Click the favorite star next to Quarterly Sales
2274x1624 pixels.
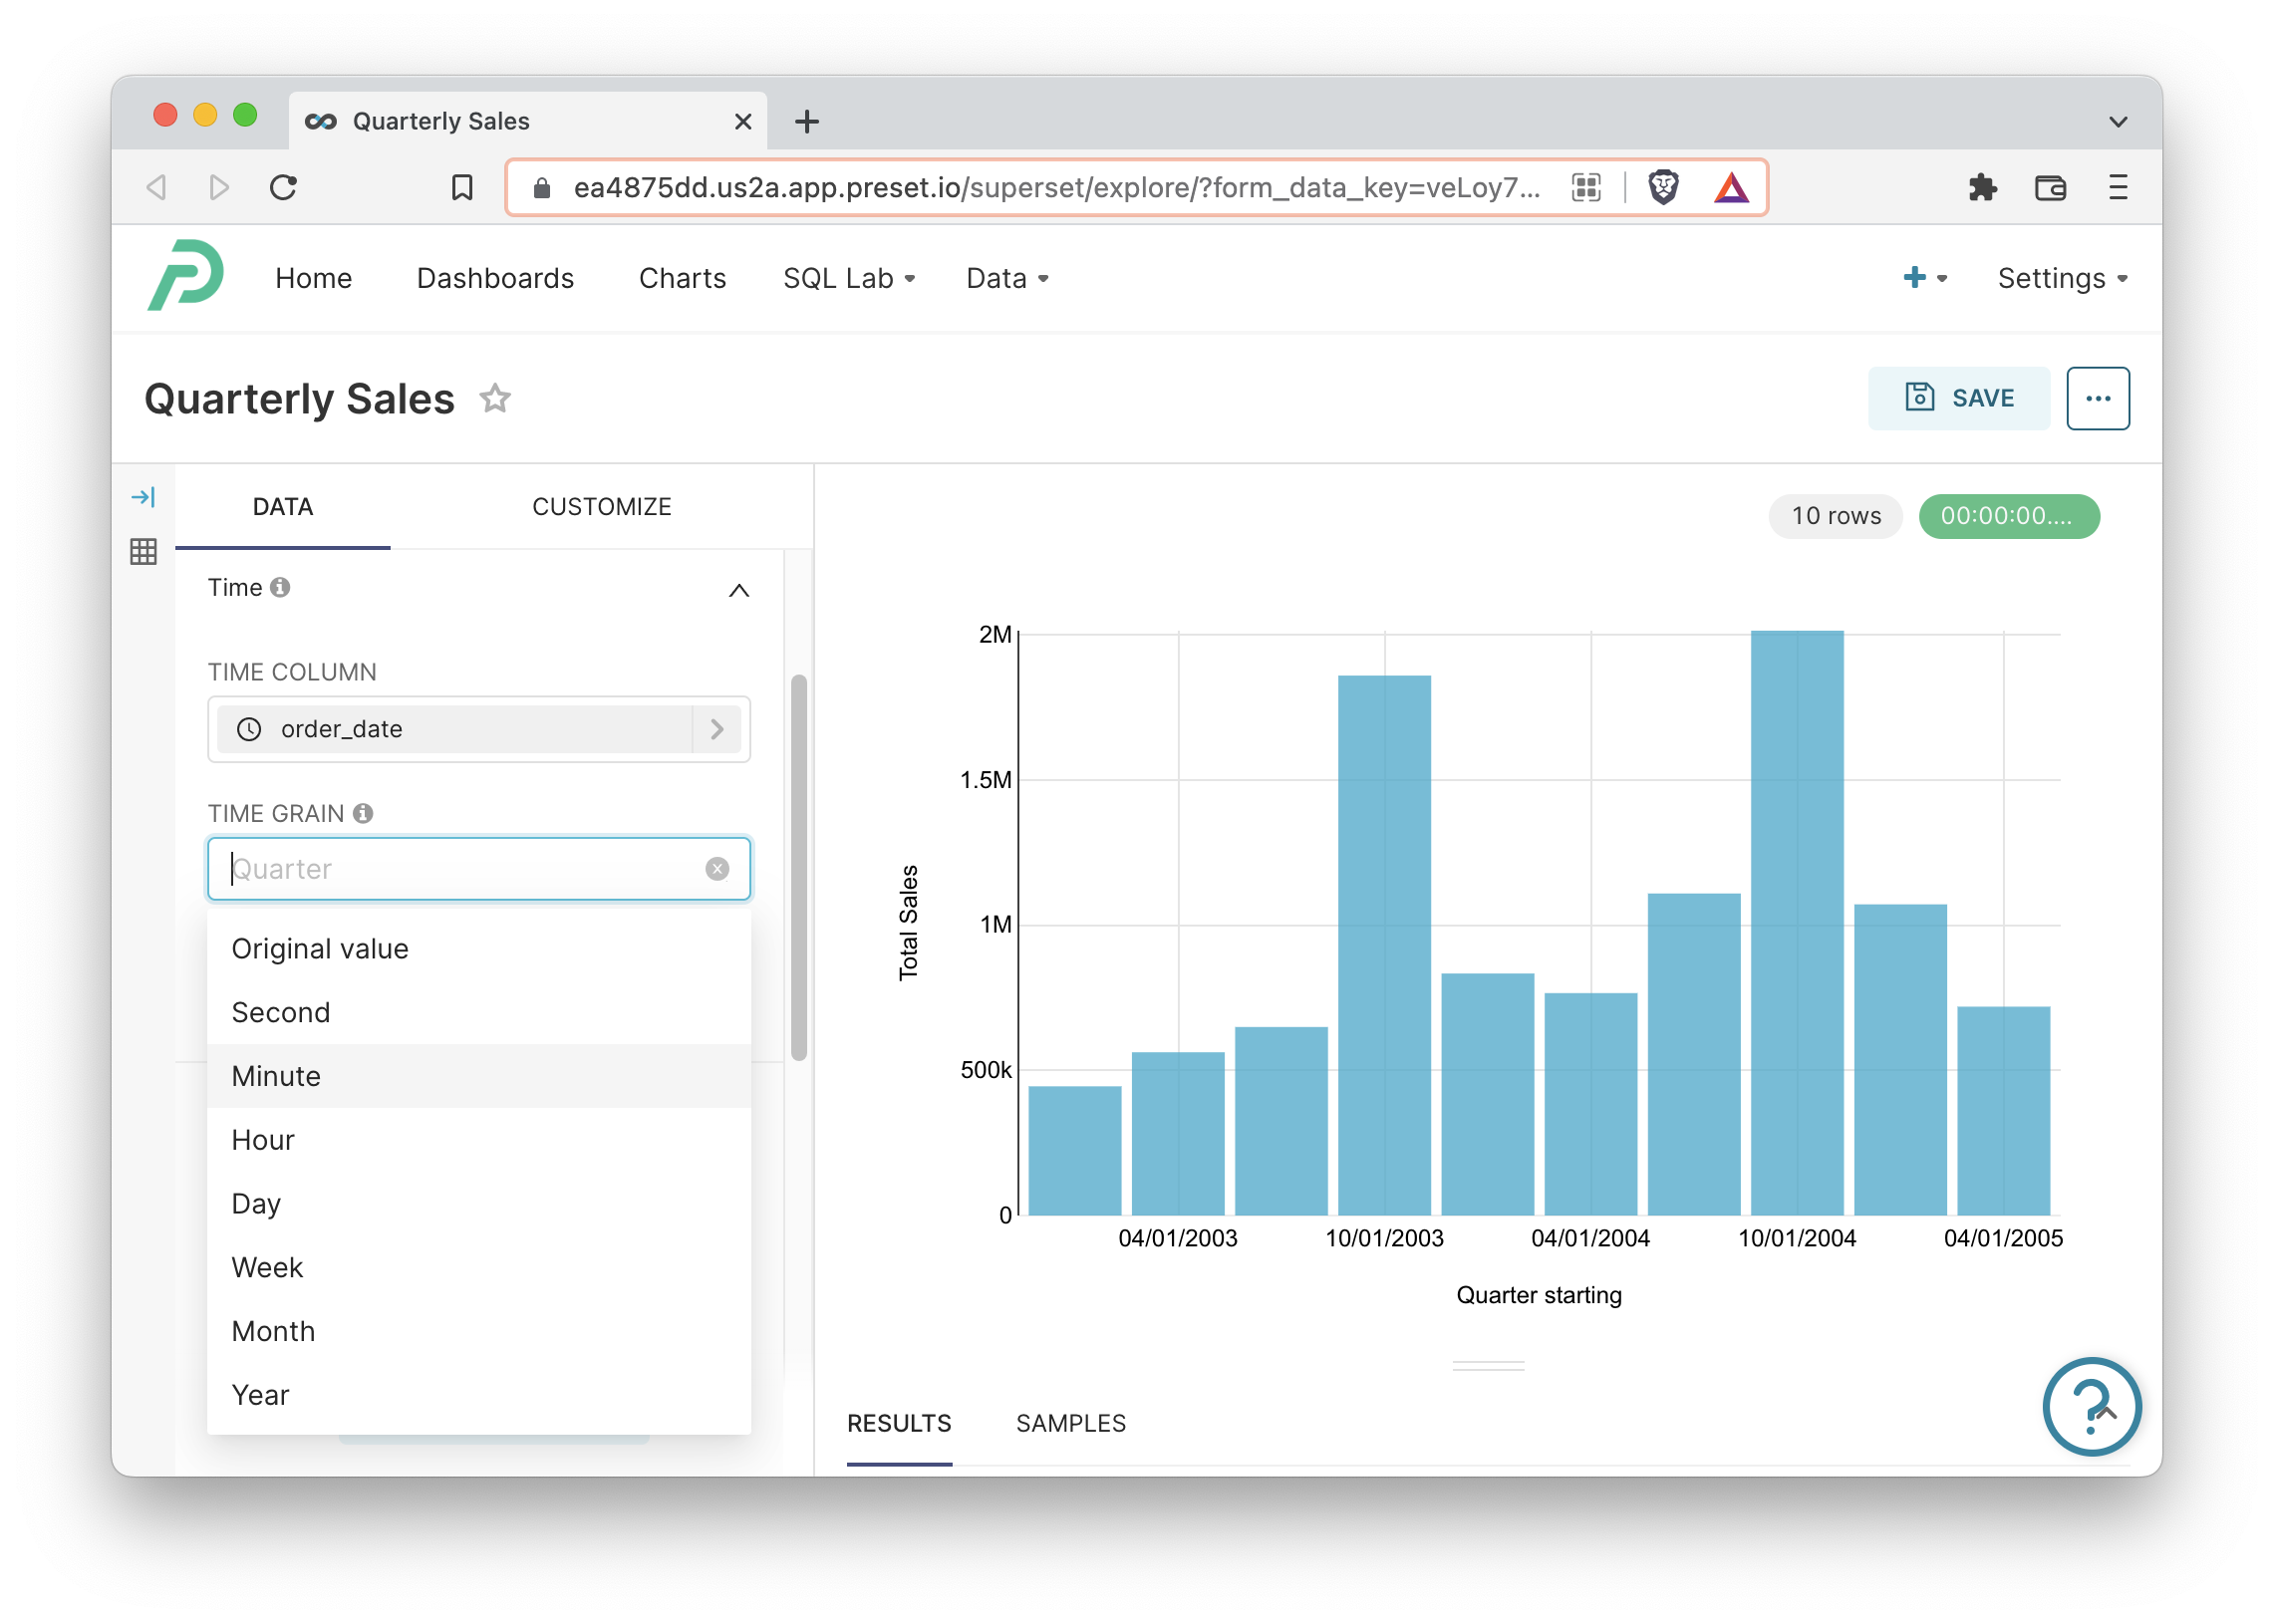(x=495, y=399)
